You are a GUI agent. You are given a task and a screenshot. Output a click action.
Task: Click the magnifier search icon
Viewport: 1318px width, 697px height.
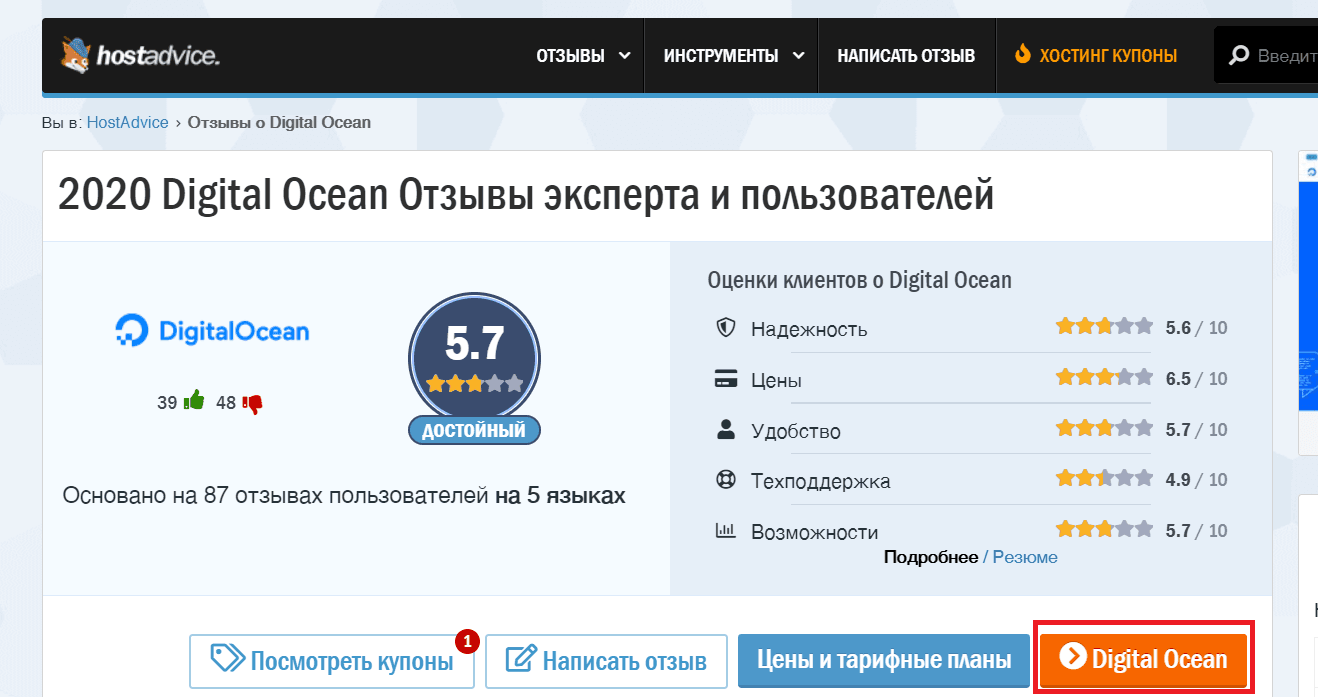[1239, 56]
